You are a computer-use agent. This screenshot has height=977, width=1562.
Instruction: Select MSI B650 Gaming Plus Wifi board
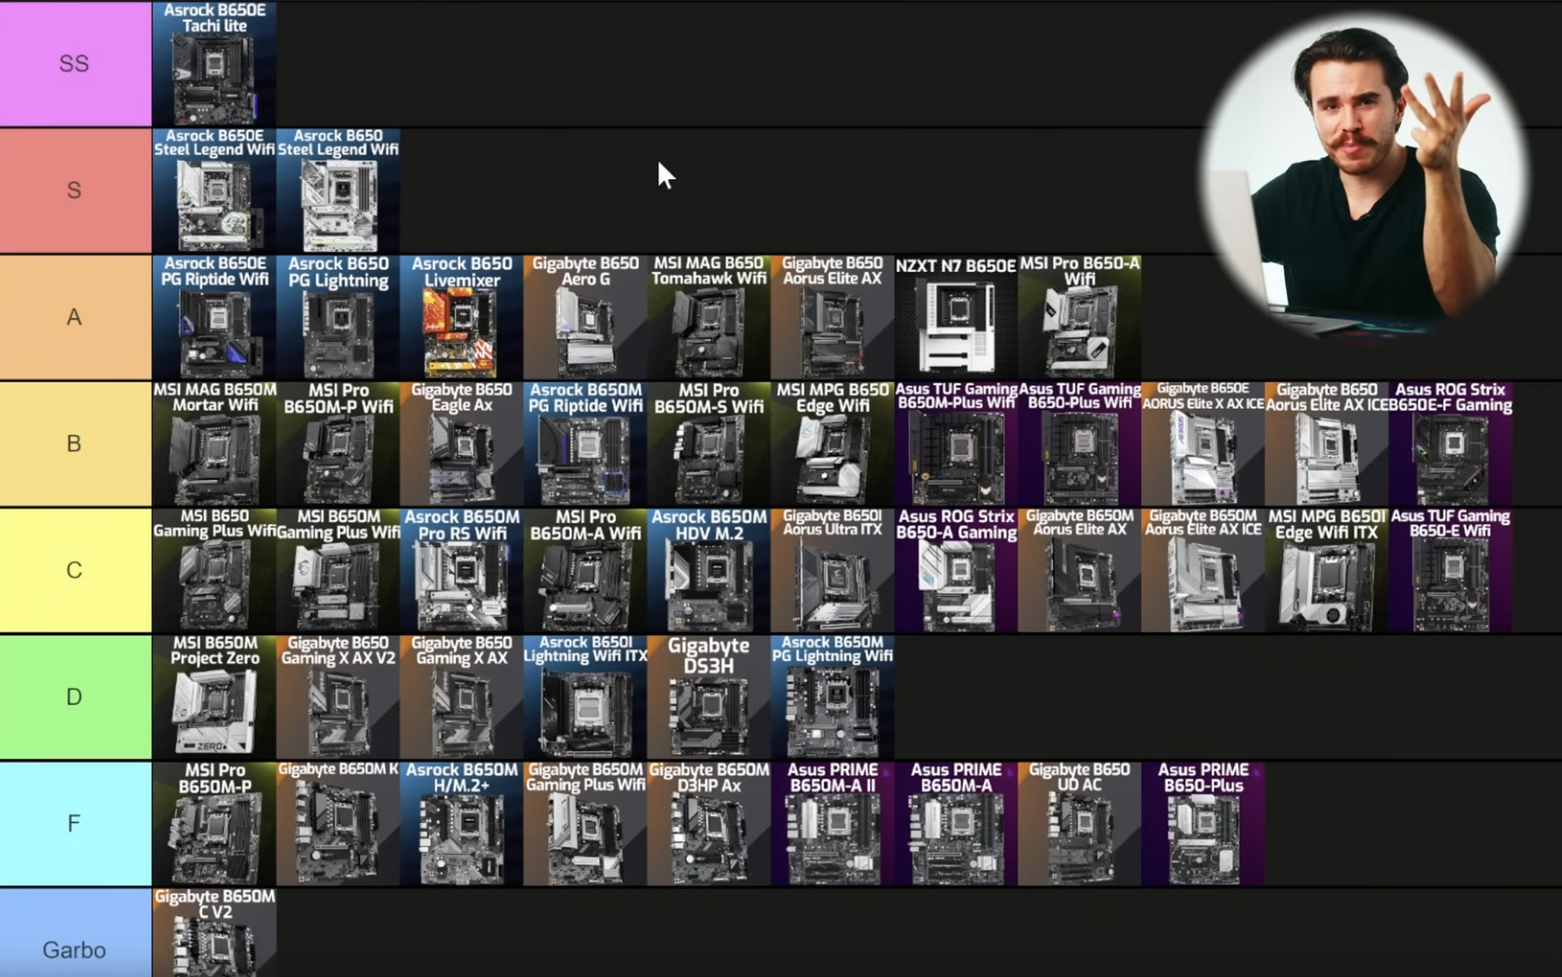214,570
